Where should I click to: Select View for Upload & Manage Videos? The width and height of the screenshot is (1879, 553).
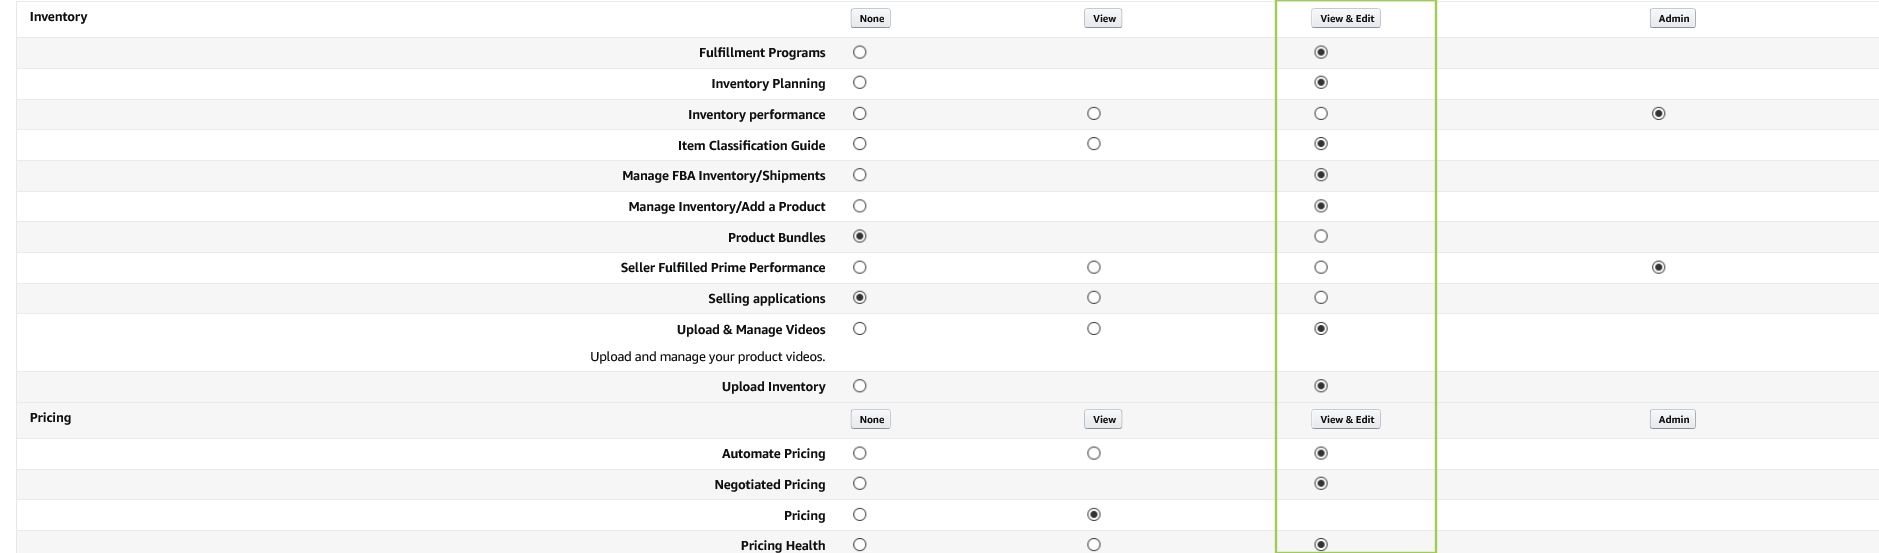tap(1094, 329)
